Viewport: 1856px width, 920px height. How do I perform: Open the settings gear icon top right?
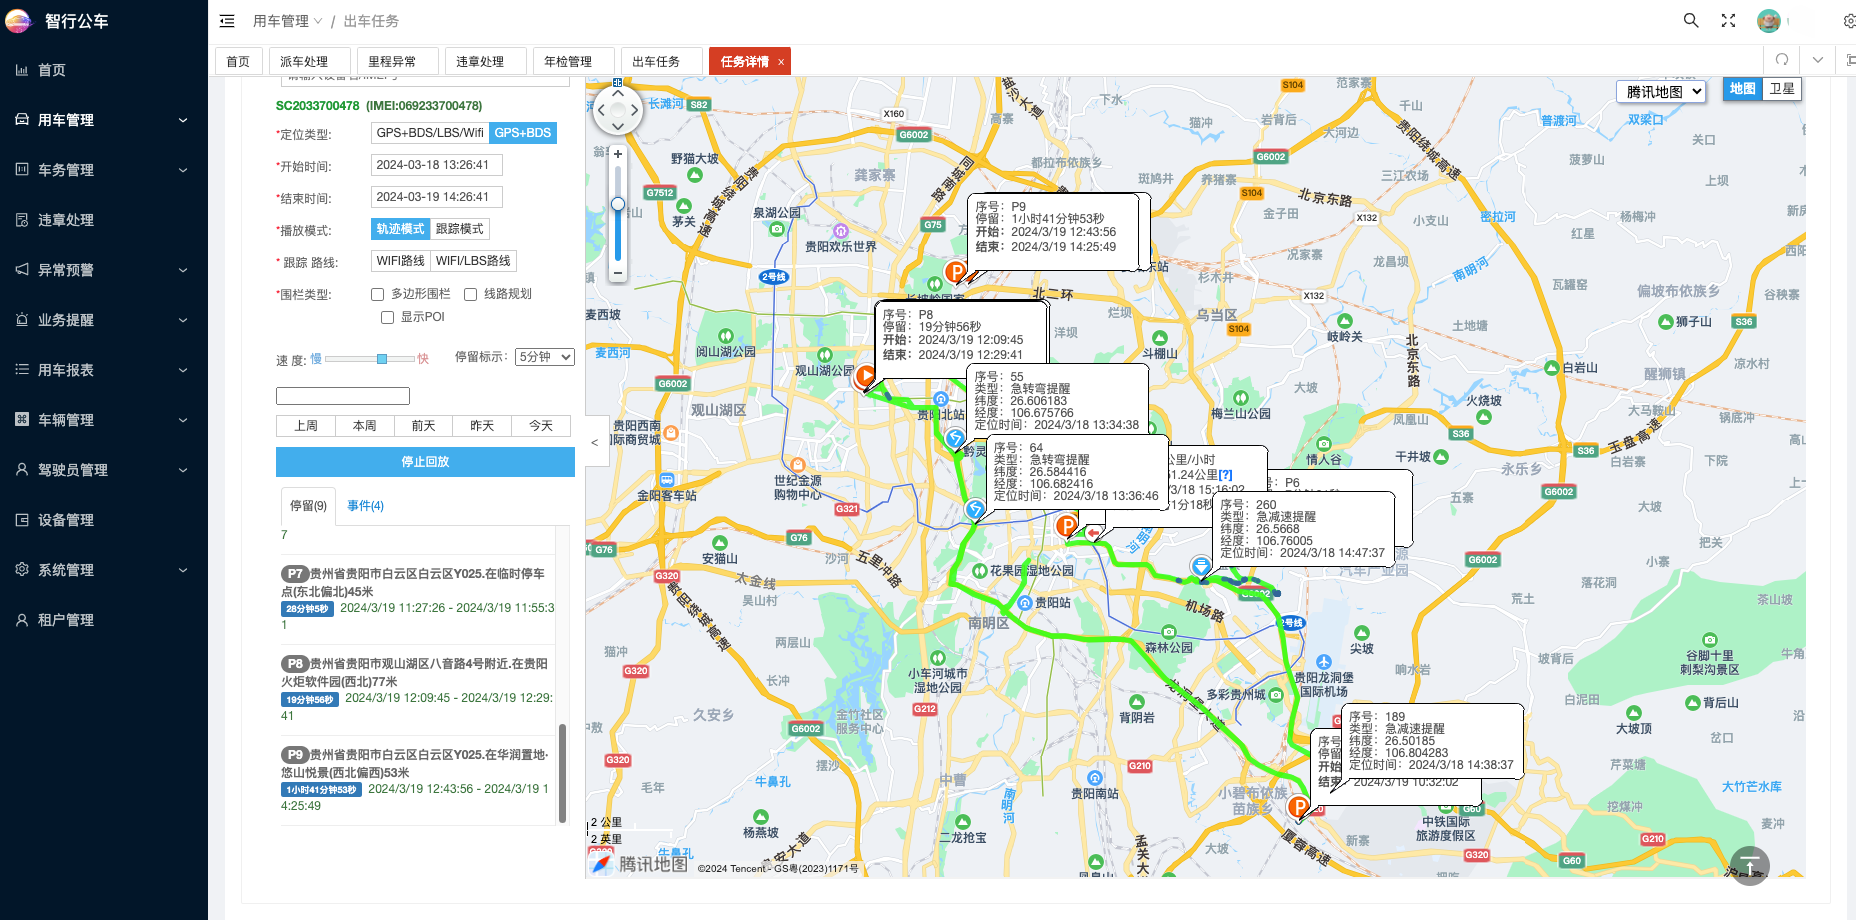click(x=1848, y=21)
